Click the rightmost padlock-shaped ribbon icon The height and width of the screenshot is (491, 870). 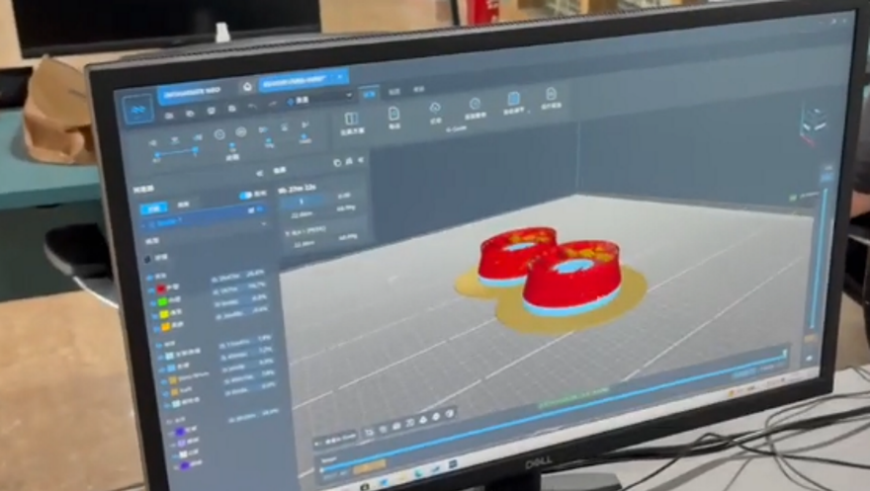[x=550, y=94]
